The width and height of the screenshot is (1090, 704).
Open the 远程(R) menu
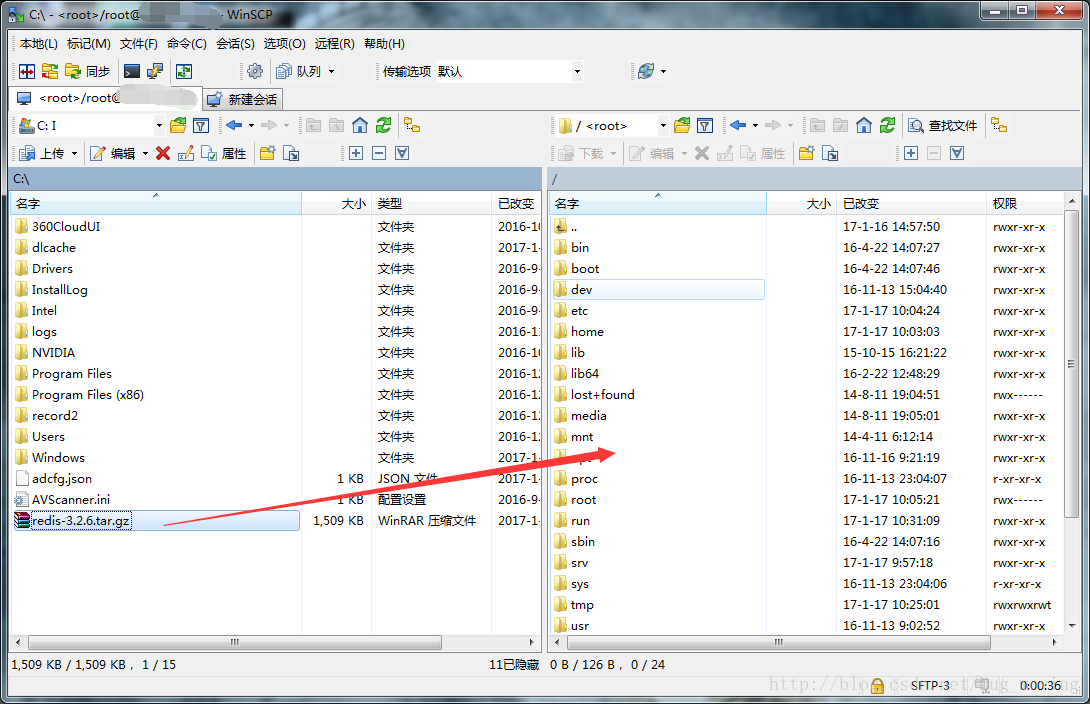point(334,44)
